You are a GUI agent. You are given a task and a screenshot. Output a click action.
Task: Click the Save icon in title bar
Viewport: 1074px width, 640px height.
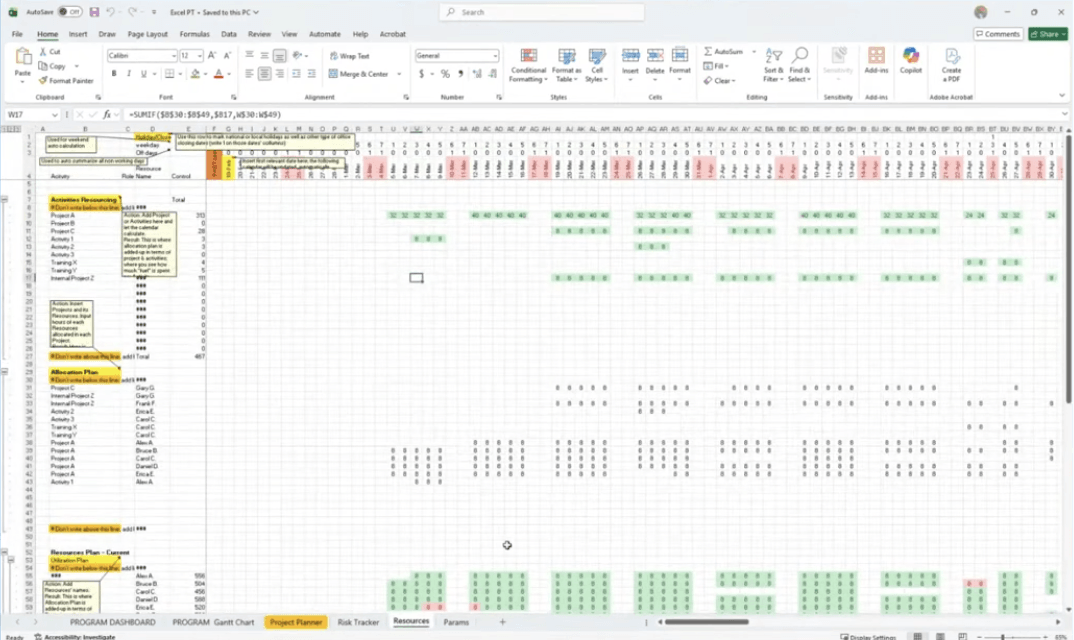point(94,12)
